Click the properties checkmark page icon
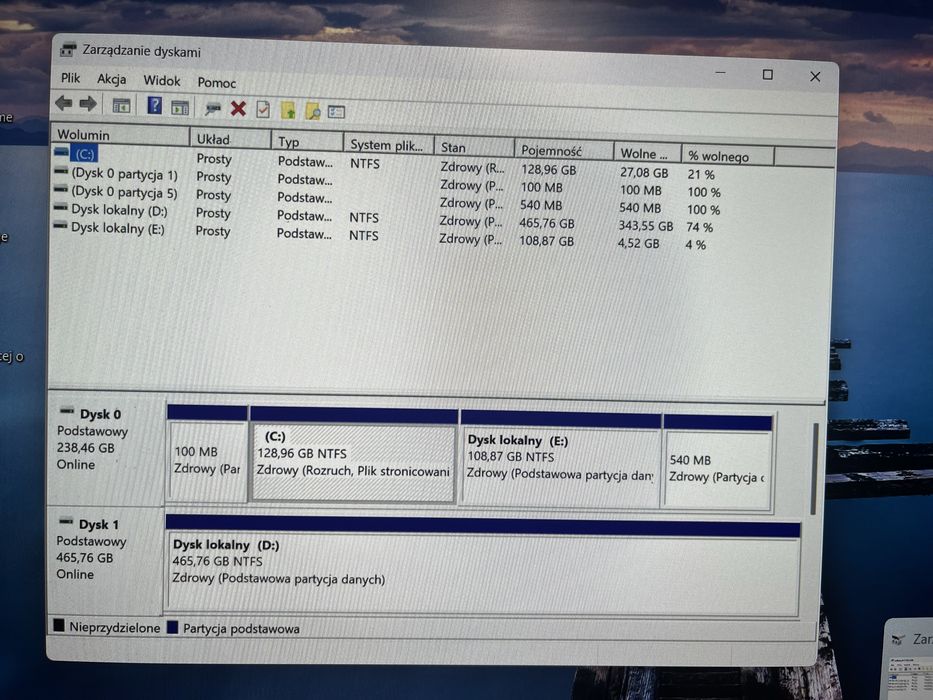This screenshot has height=700, width=933. [263, 109]
